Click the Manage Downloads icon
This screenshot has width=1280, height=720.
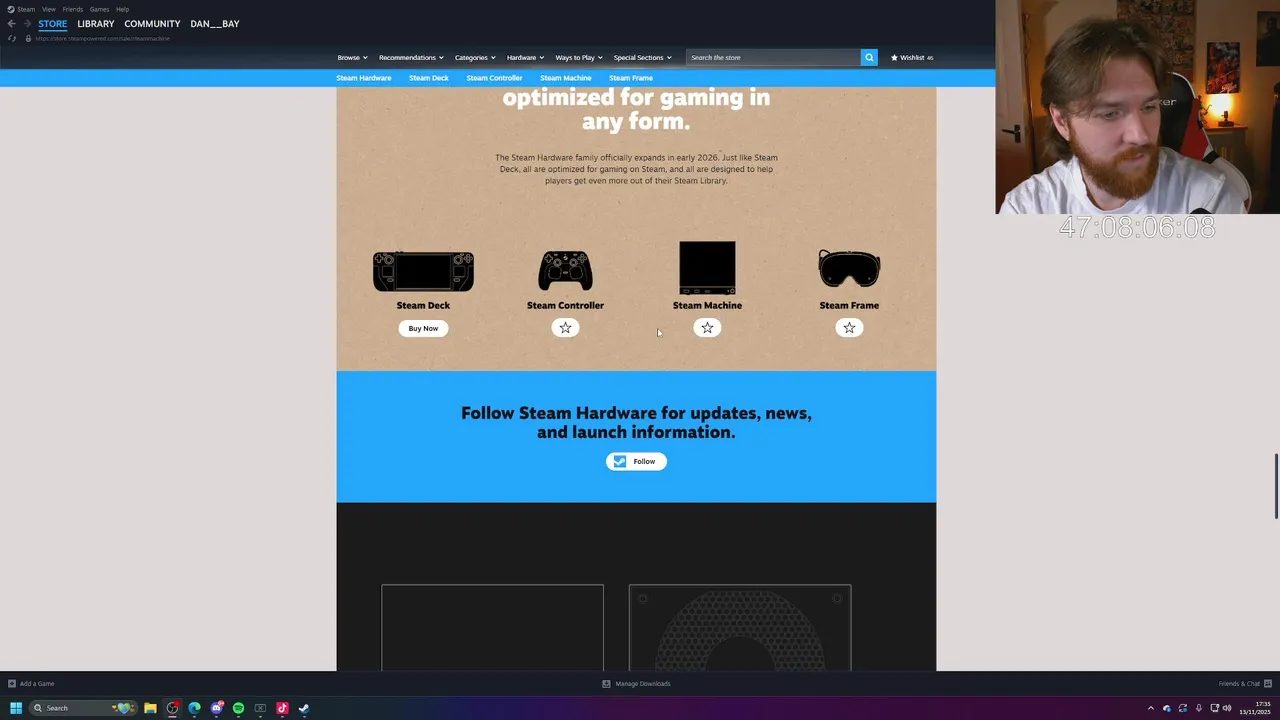606,684
